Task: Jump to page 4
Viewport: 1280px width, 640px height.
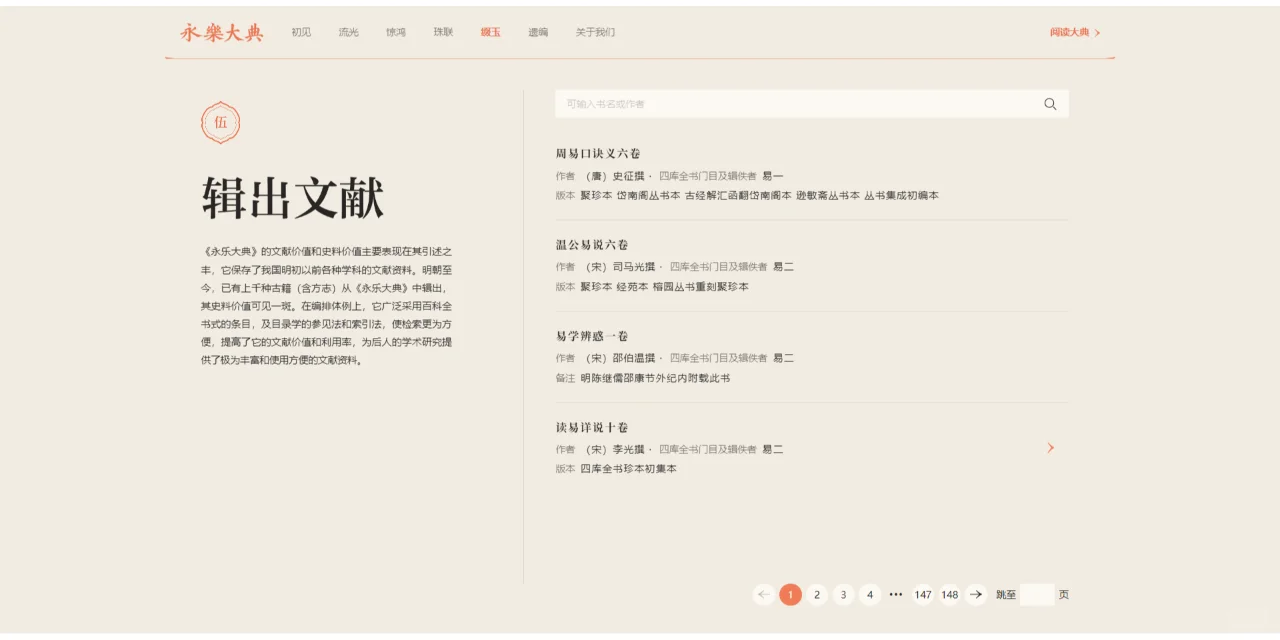Action: [870, 595]
